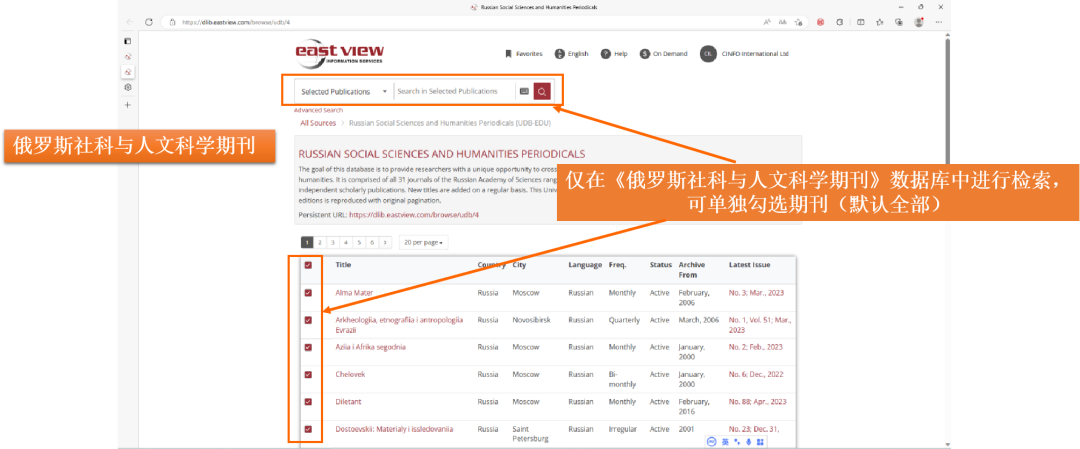The height and width of the screenshot is (449, 1080).
Task: Open the Persistent URL link
Action: [x=414, y=215]
